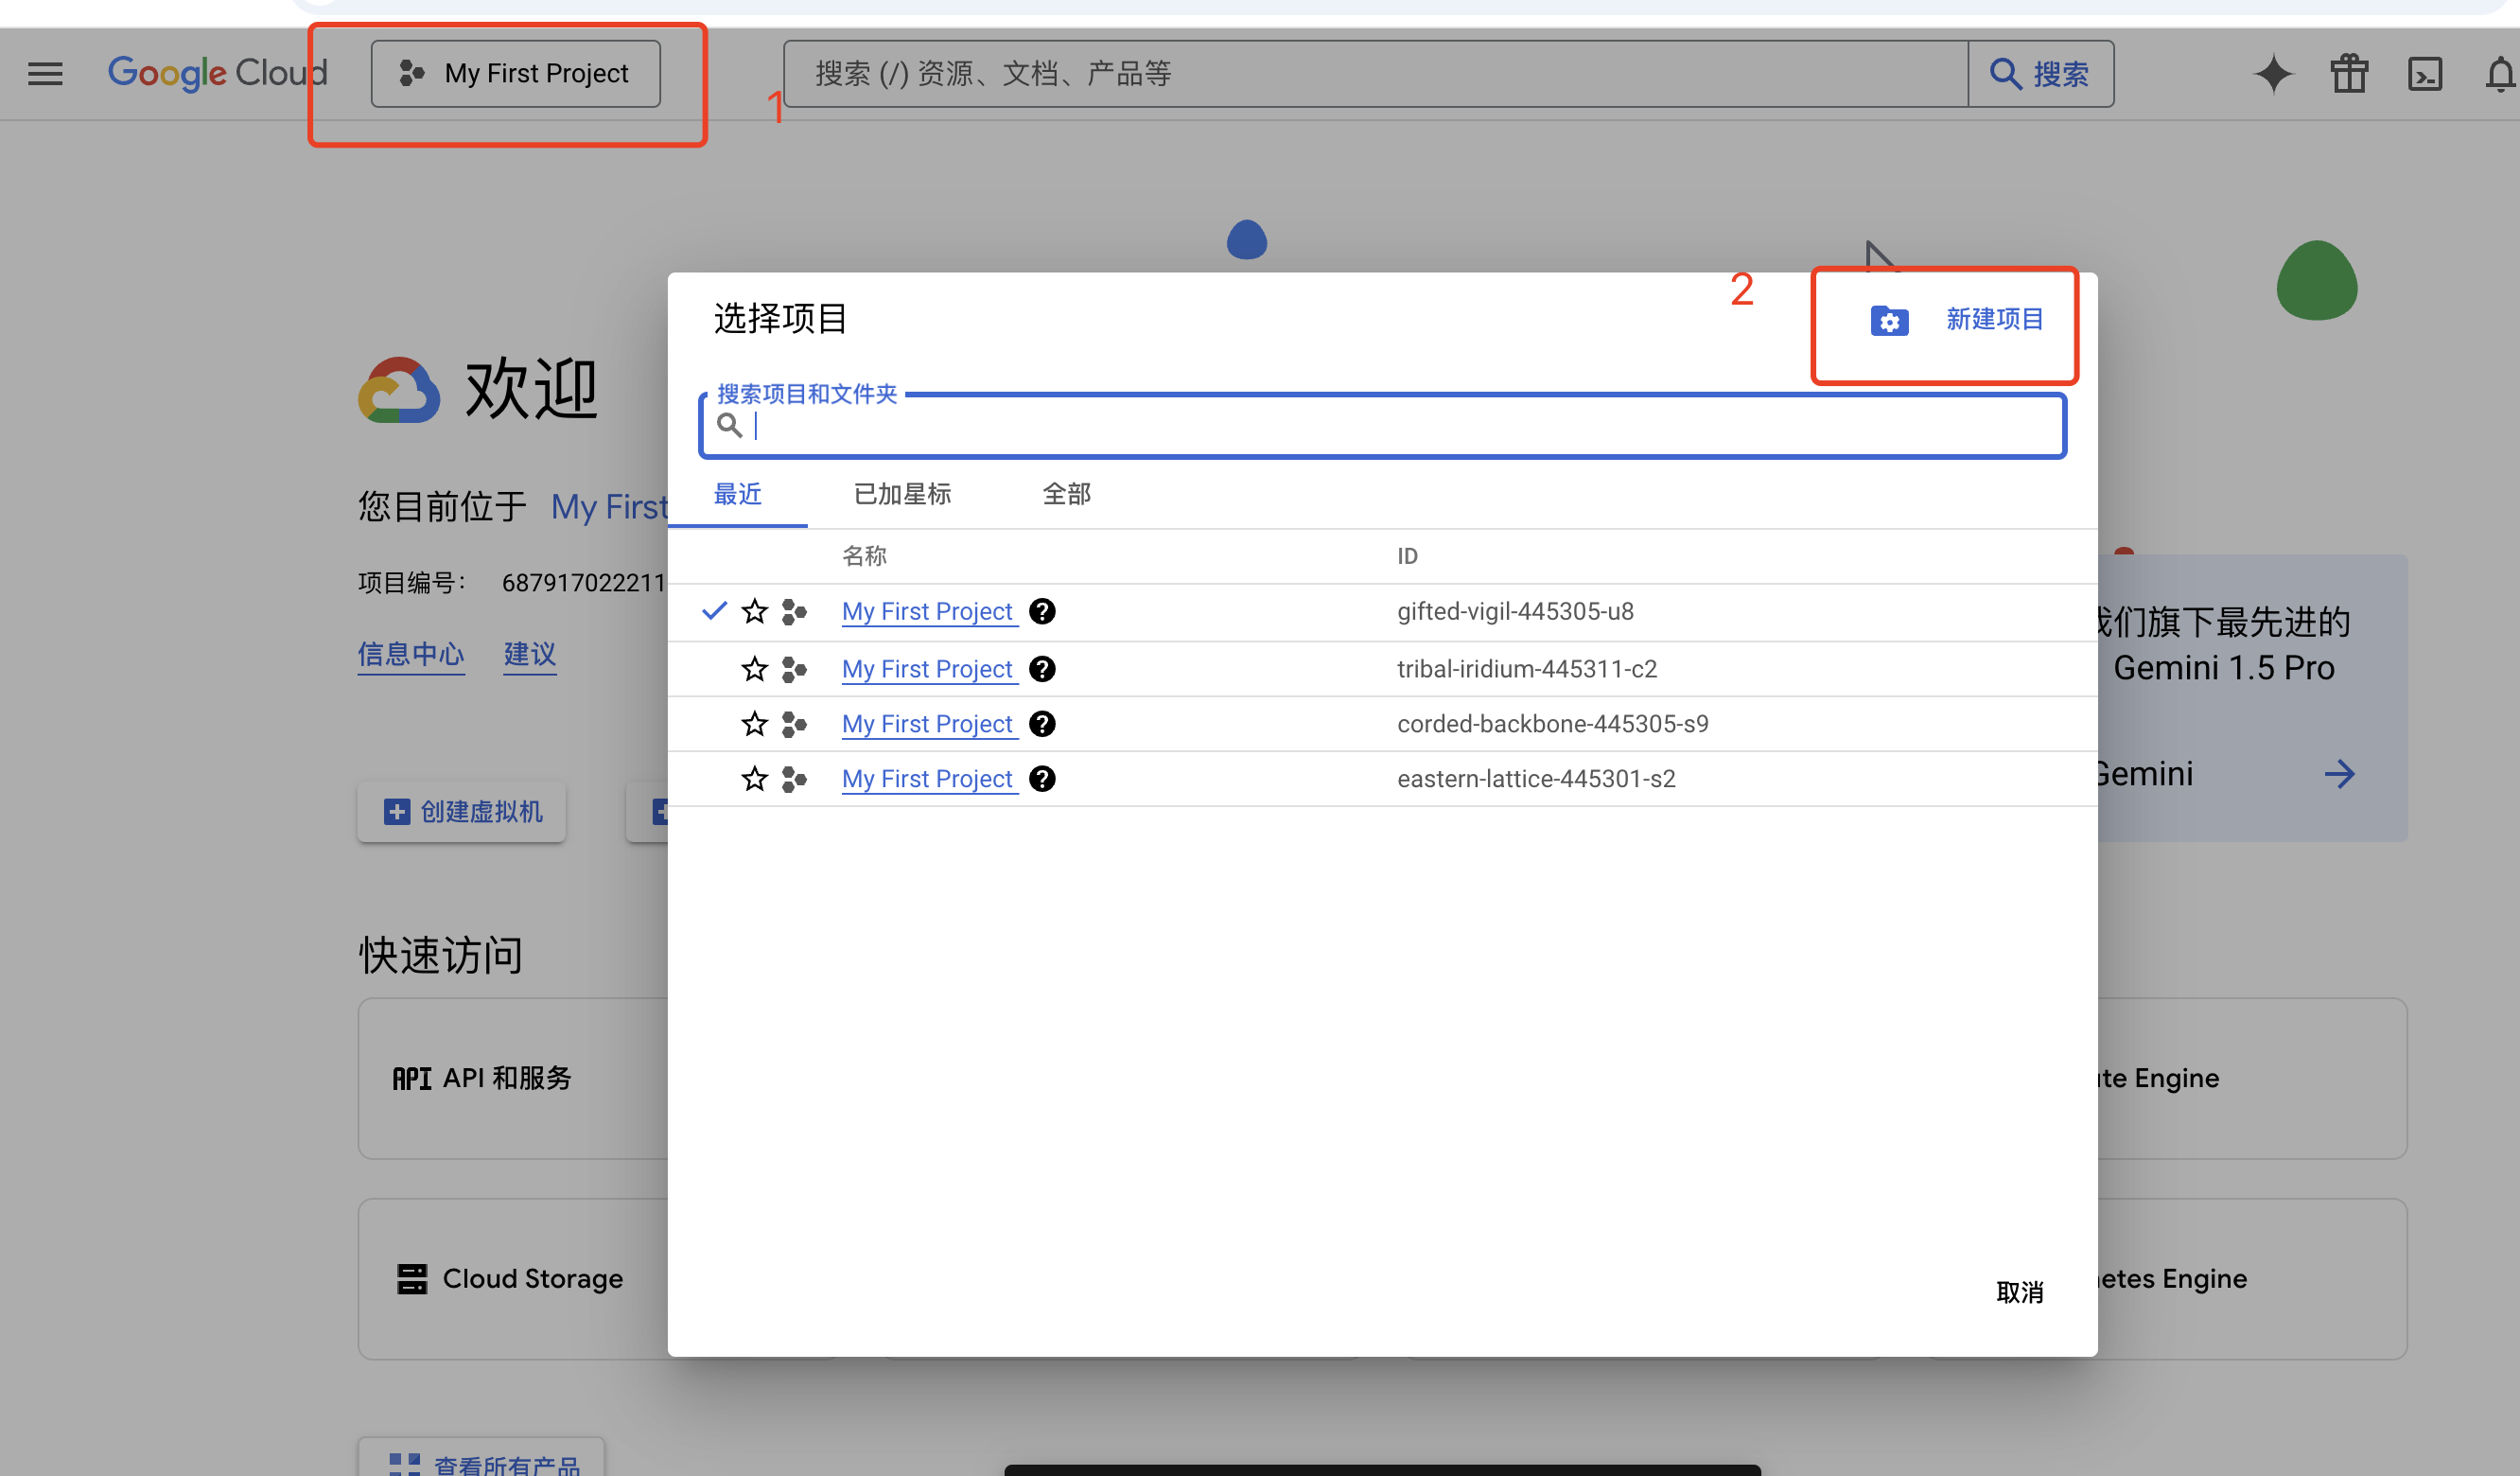
Task: Star the eastern-lattice-445301-s2 project
Action: pyautogui.click(x=755, y=779)
